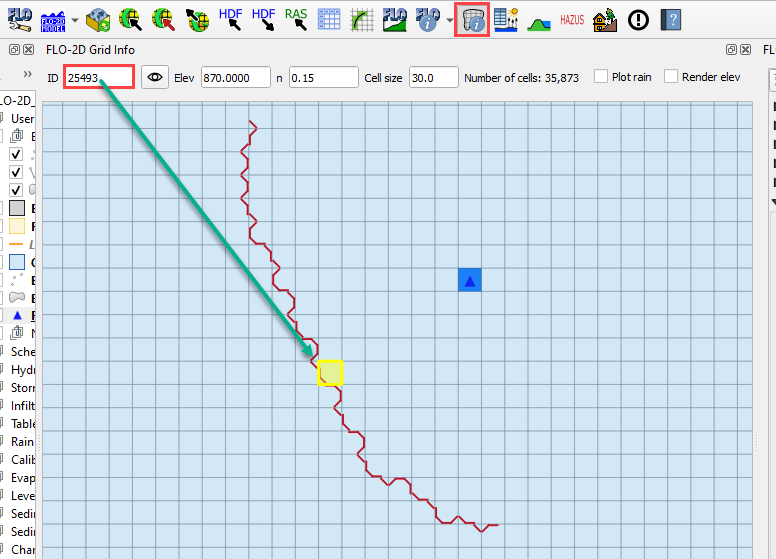
Task: Click the highlighted yellow grid cell
Action: (x=330, y=372)
